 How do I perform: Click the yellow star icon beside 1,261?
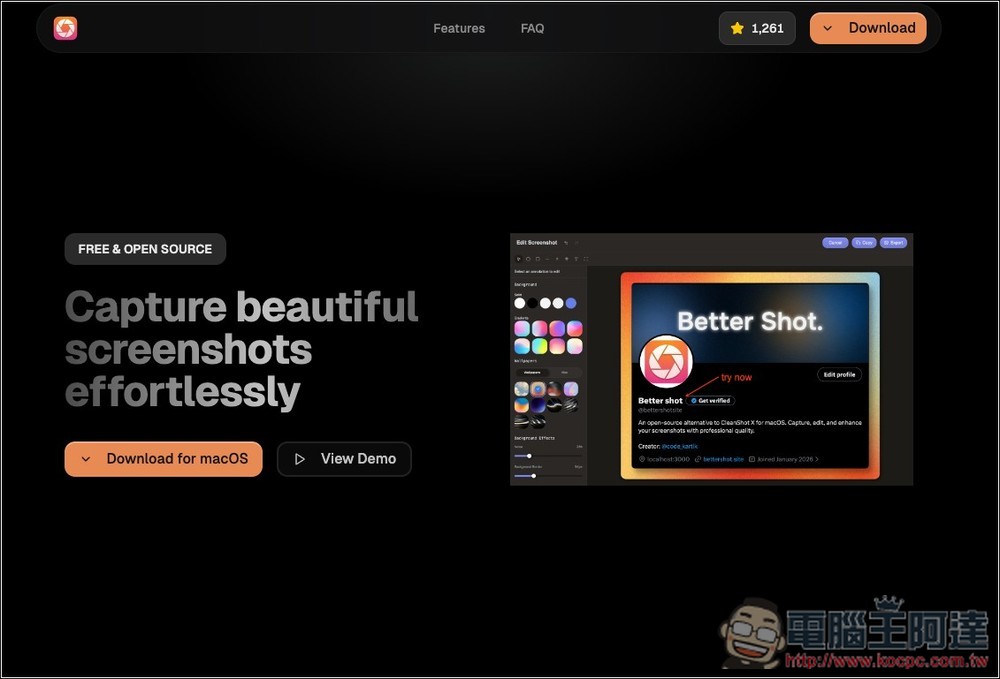tap(737, 28)
